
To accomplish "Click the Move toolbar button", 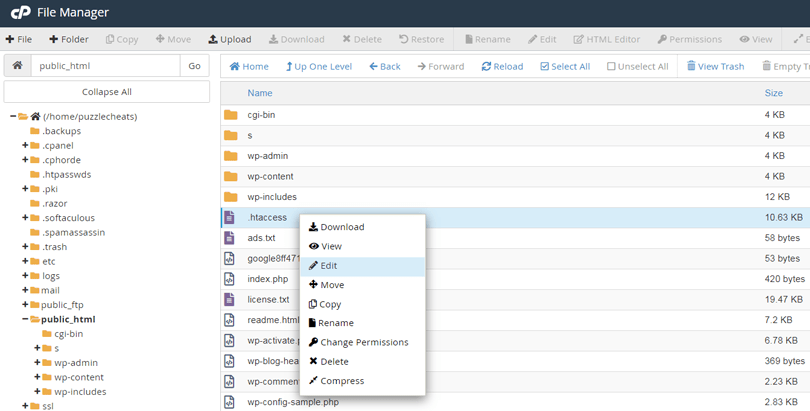I will click(x=173, y=39).
